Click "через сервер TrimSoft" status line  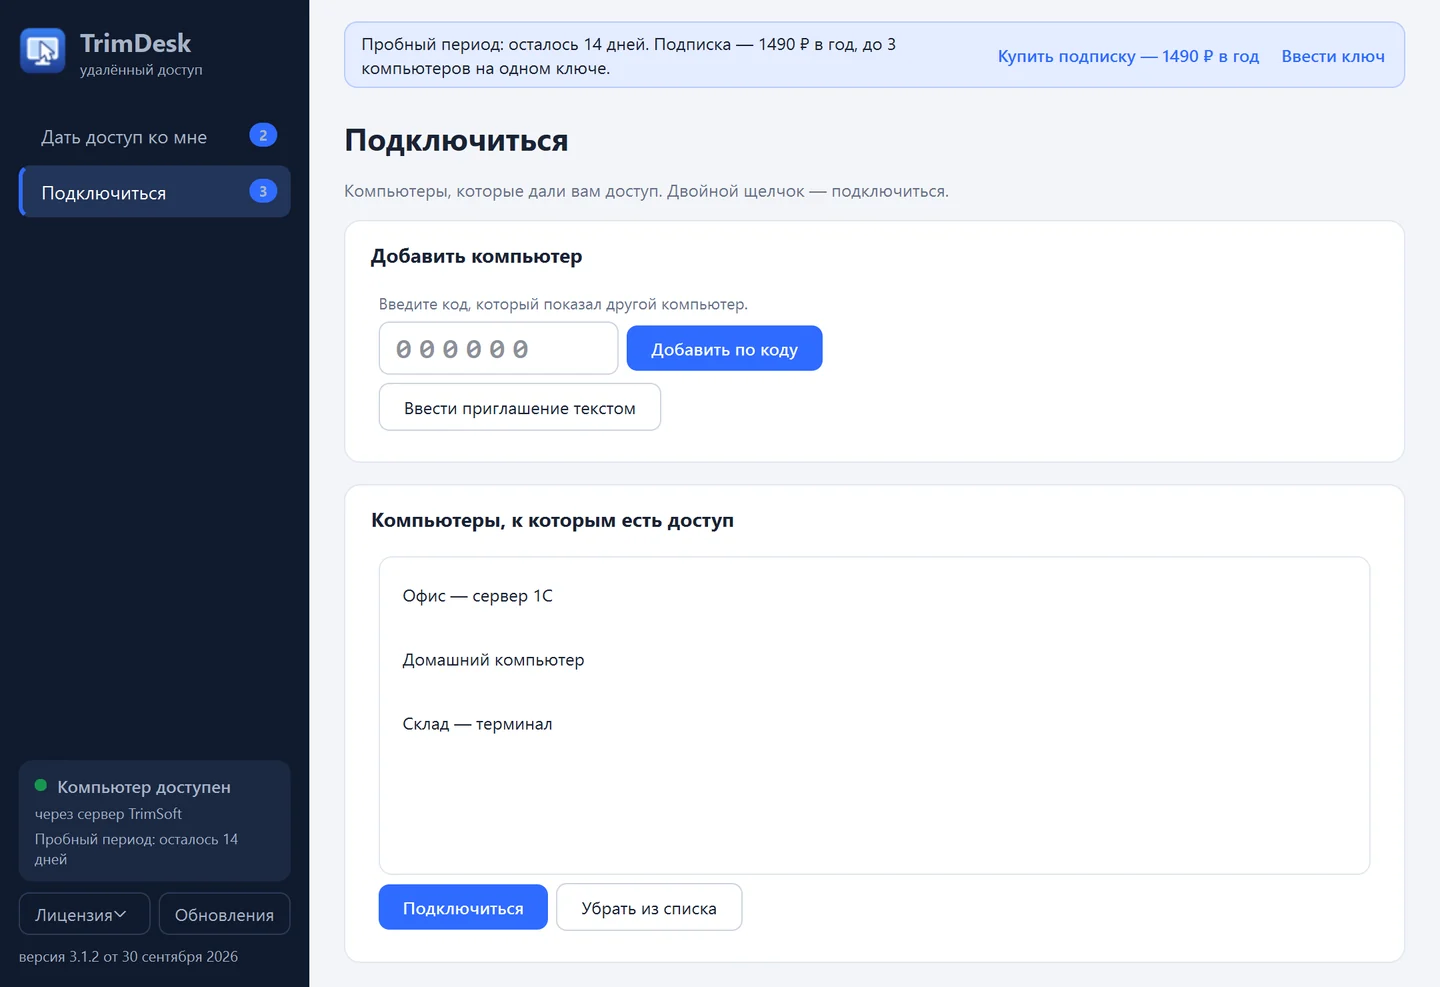pyautogui.click(x=108, y=814)
